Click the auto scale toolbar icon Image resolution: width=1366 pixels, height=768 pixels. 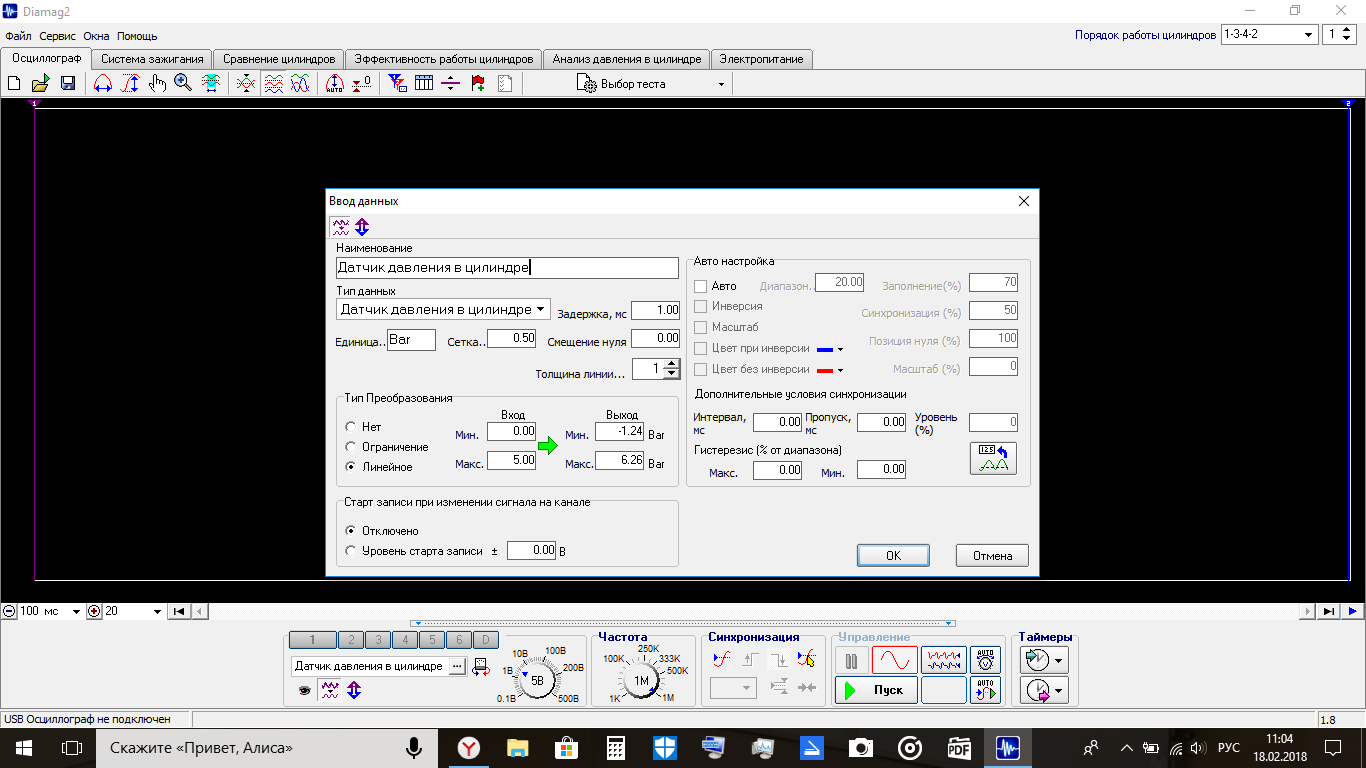click(x=336, y=84)
